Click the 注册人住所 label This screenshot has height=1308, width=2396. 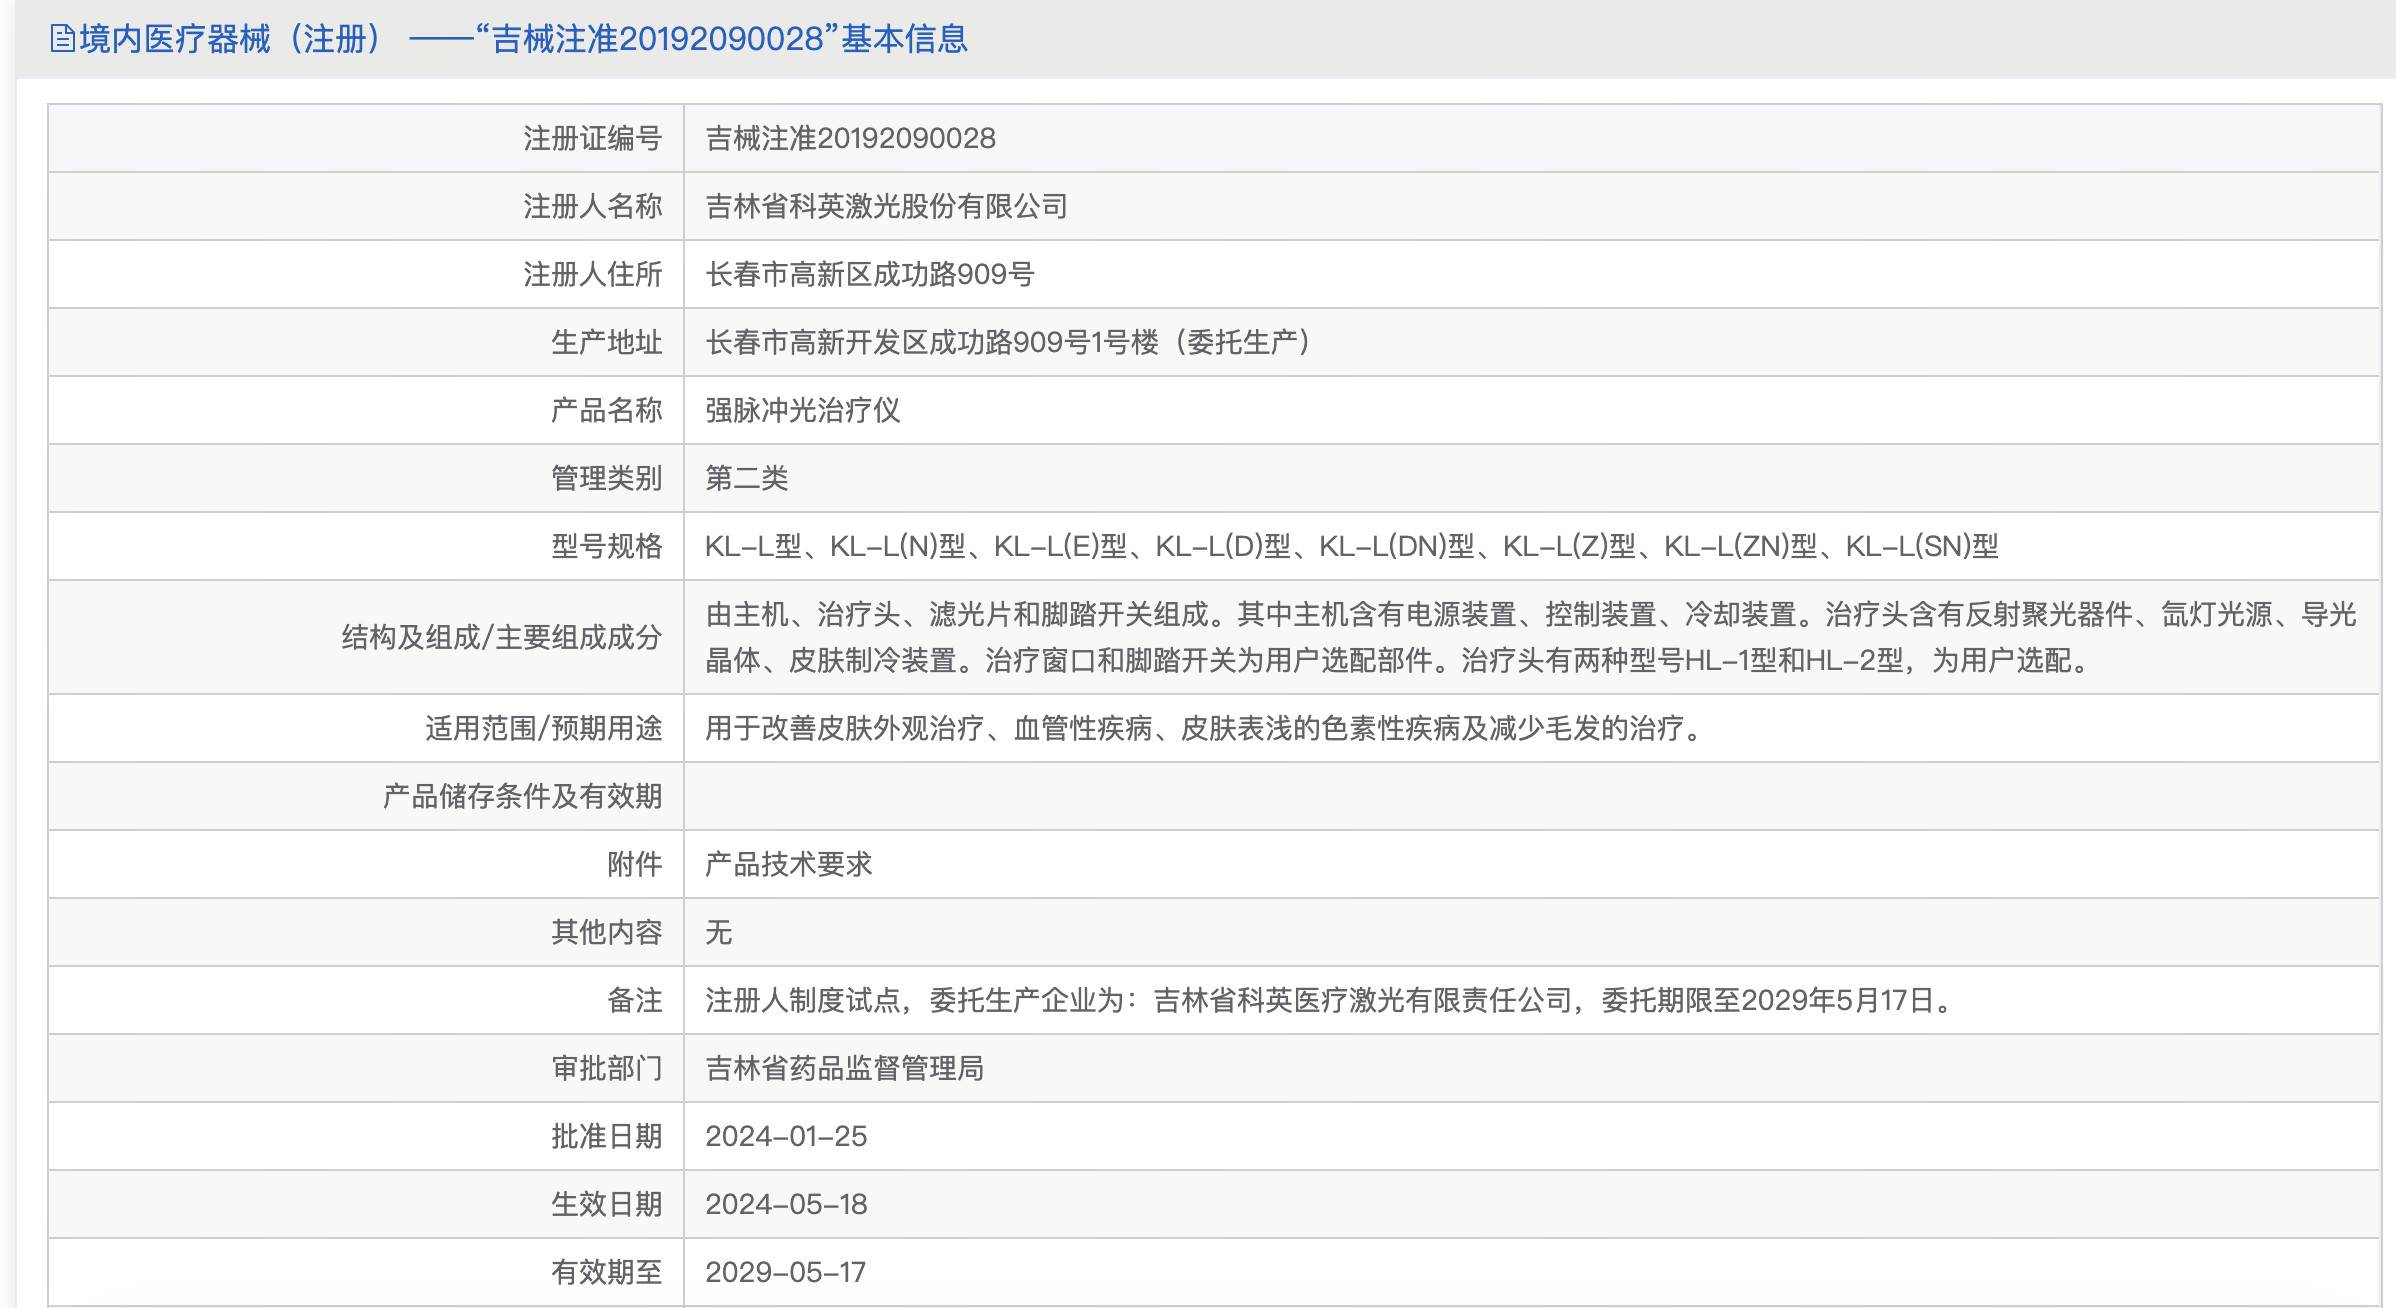pyautogui.click(x=592, y=274)
